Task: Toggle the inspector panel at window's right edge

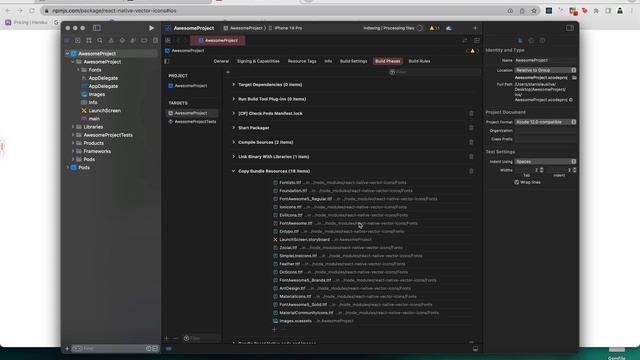Action: tap(570, 28)
